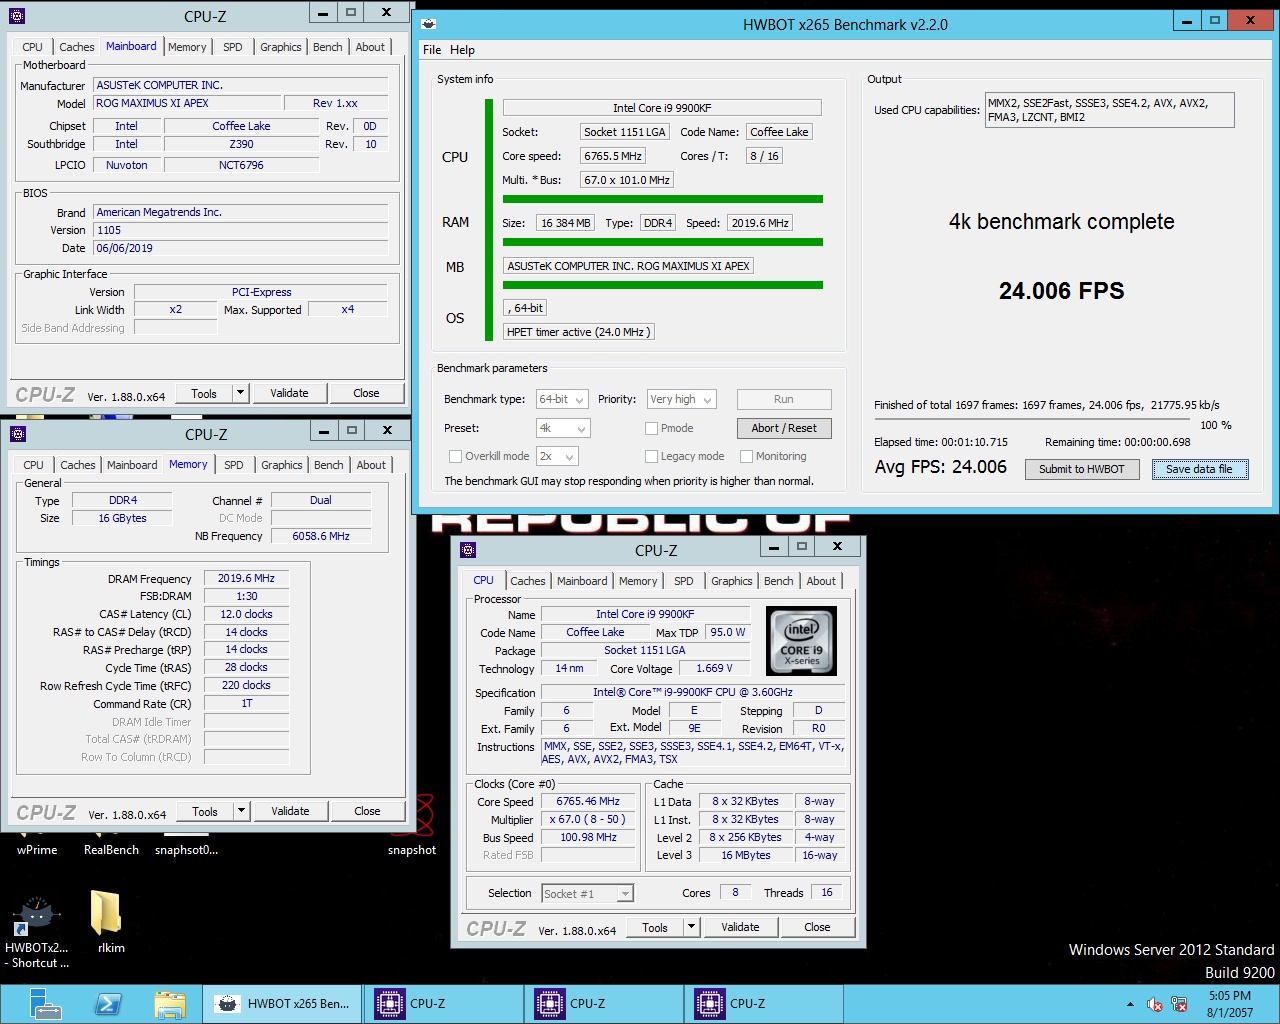This screenshot has height=1024, width=1280.
Task: Activate third CPU-Z taskbar button
Action: tap(763, 1004)
